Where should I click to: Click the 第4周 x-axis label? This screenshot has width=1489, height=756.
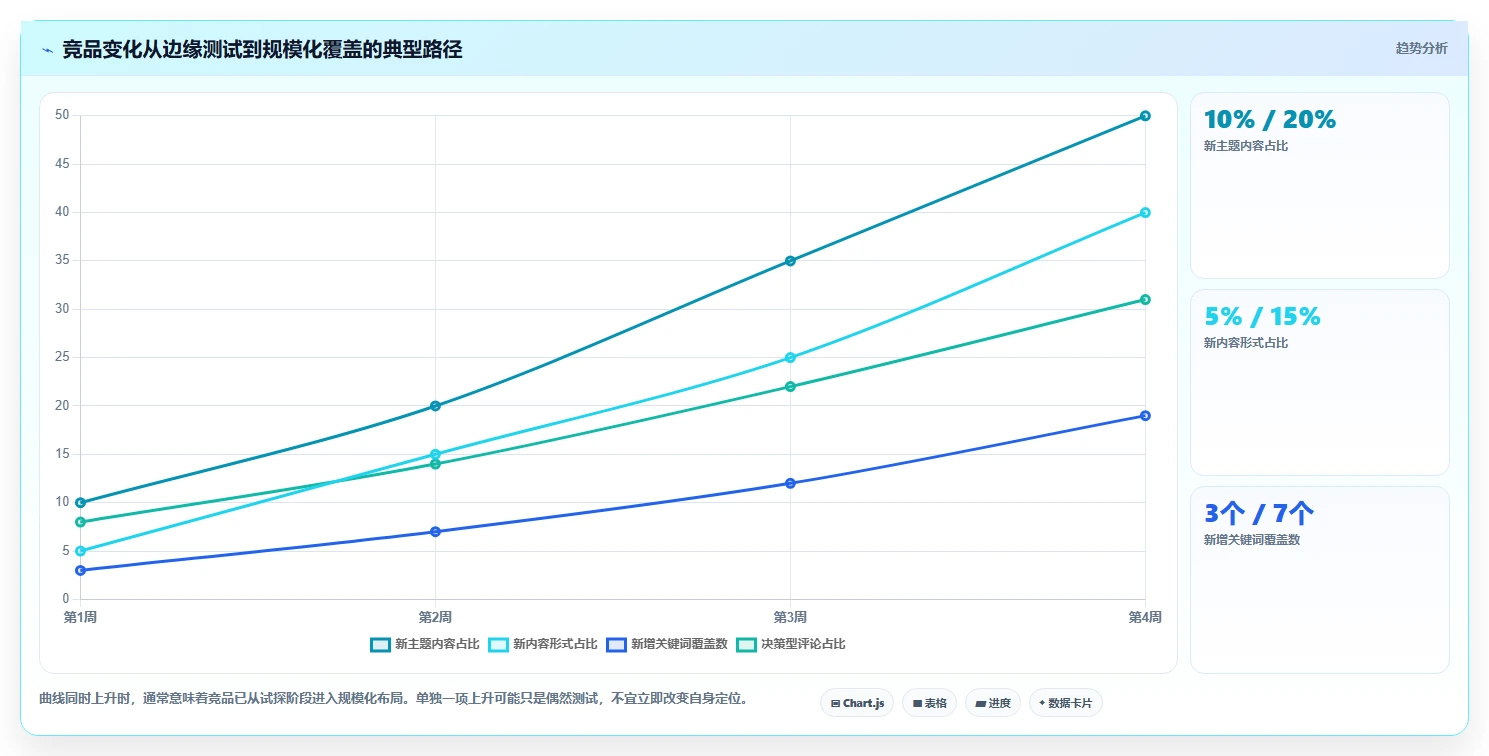pos(1145,618)
